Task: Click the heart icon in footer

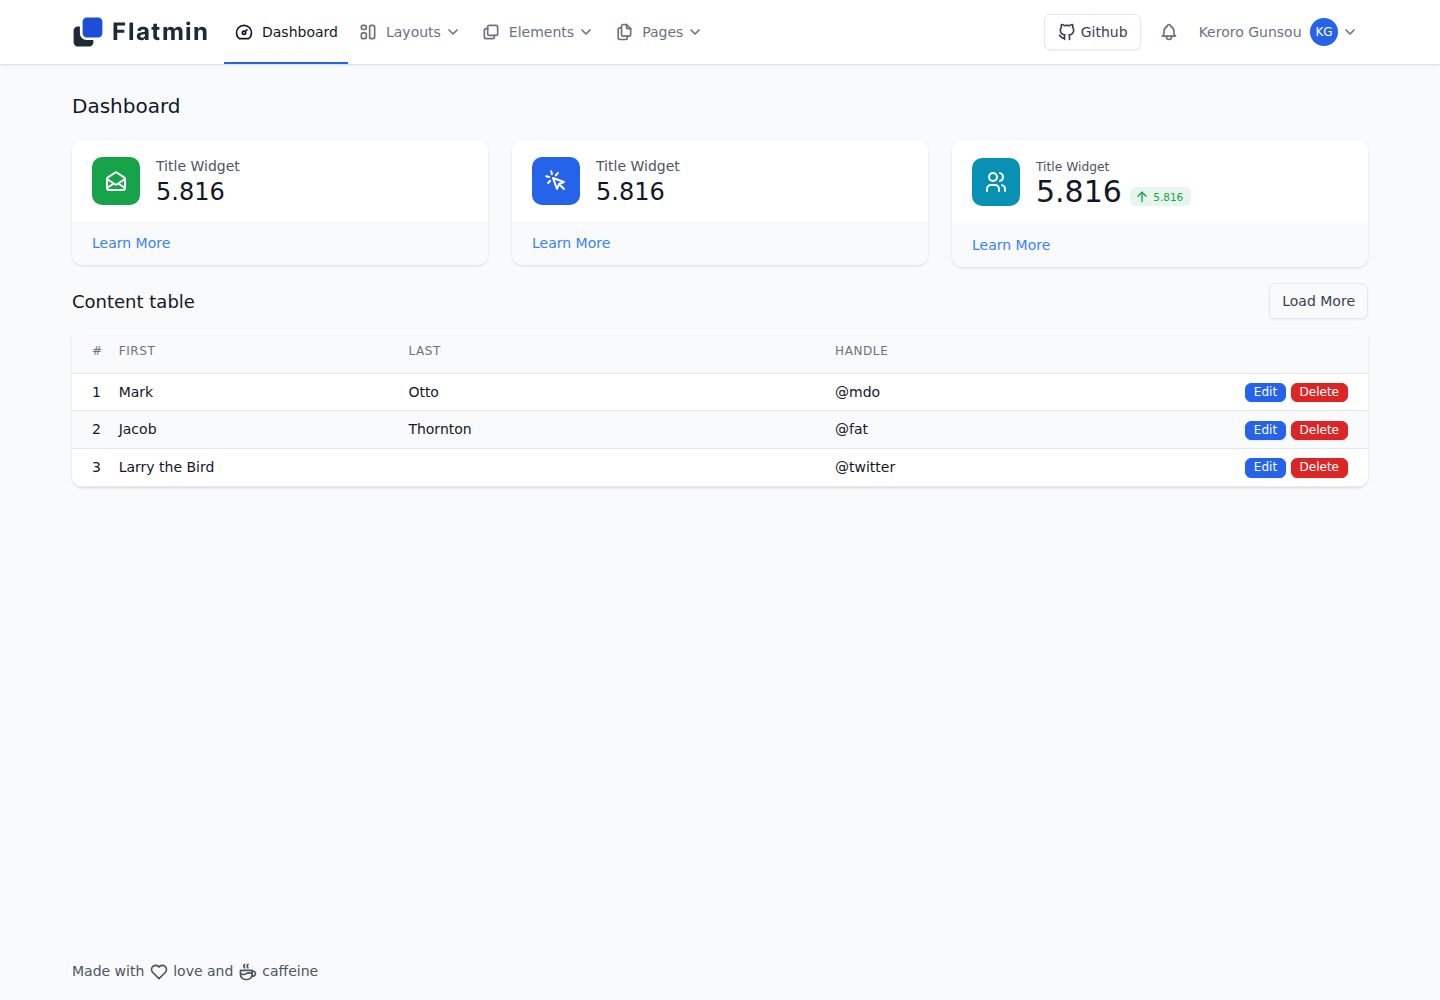Action: [159, 972]
